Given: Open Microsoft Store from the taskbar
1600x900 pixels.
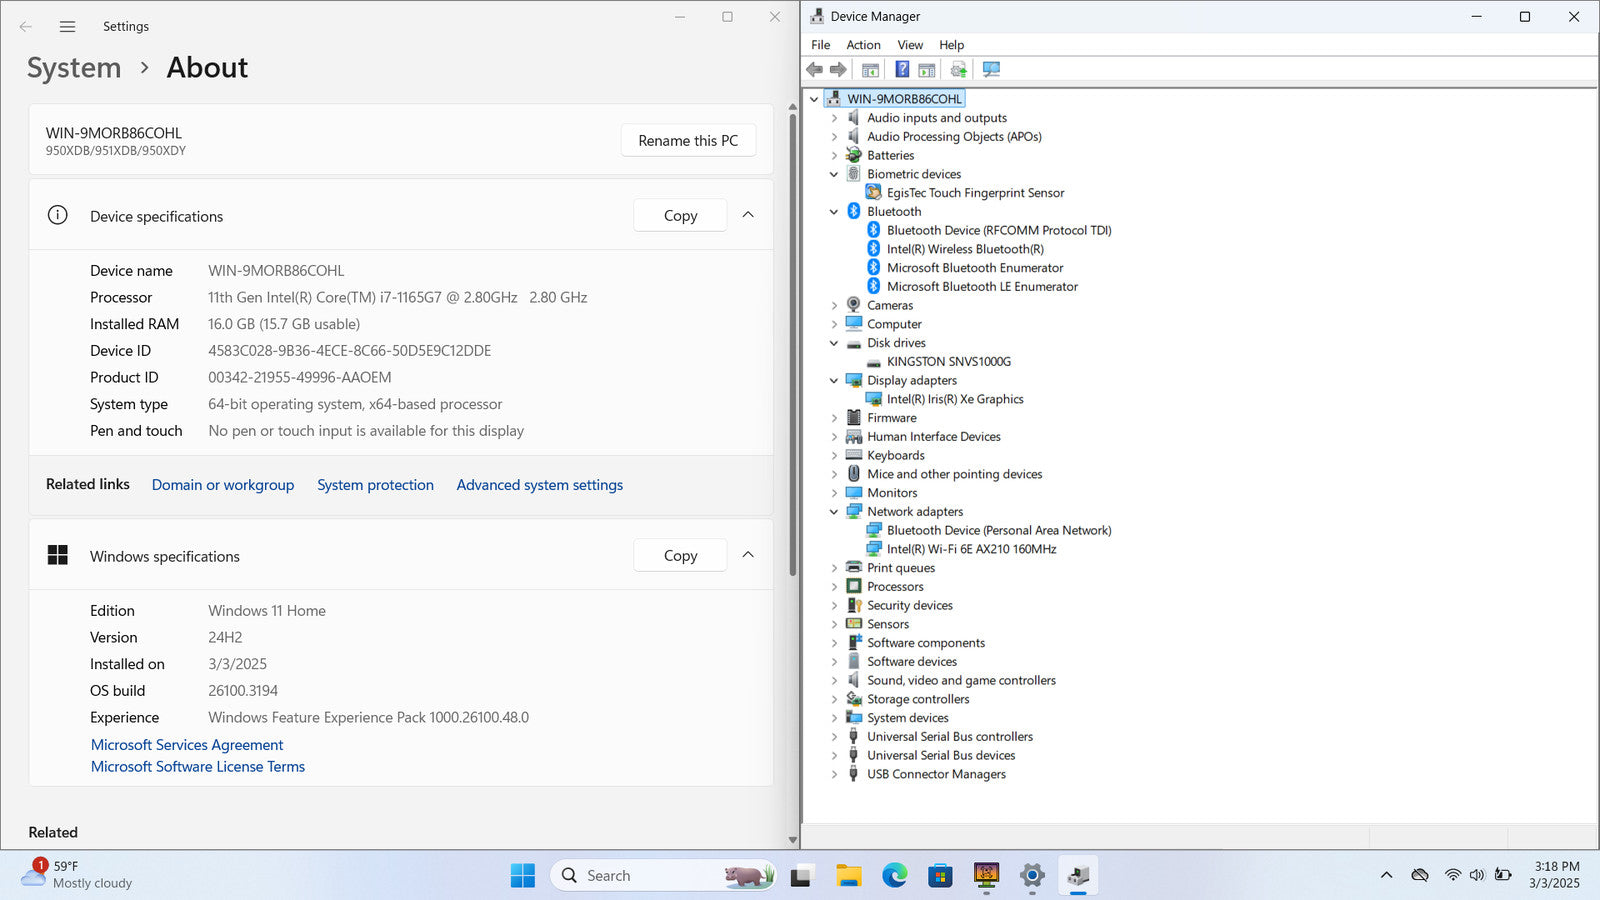Looking at the screenshot, I should tap(940, 876).
